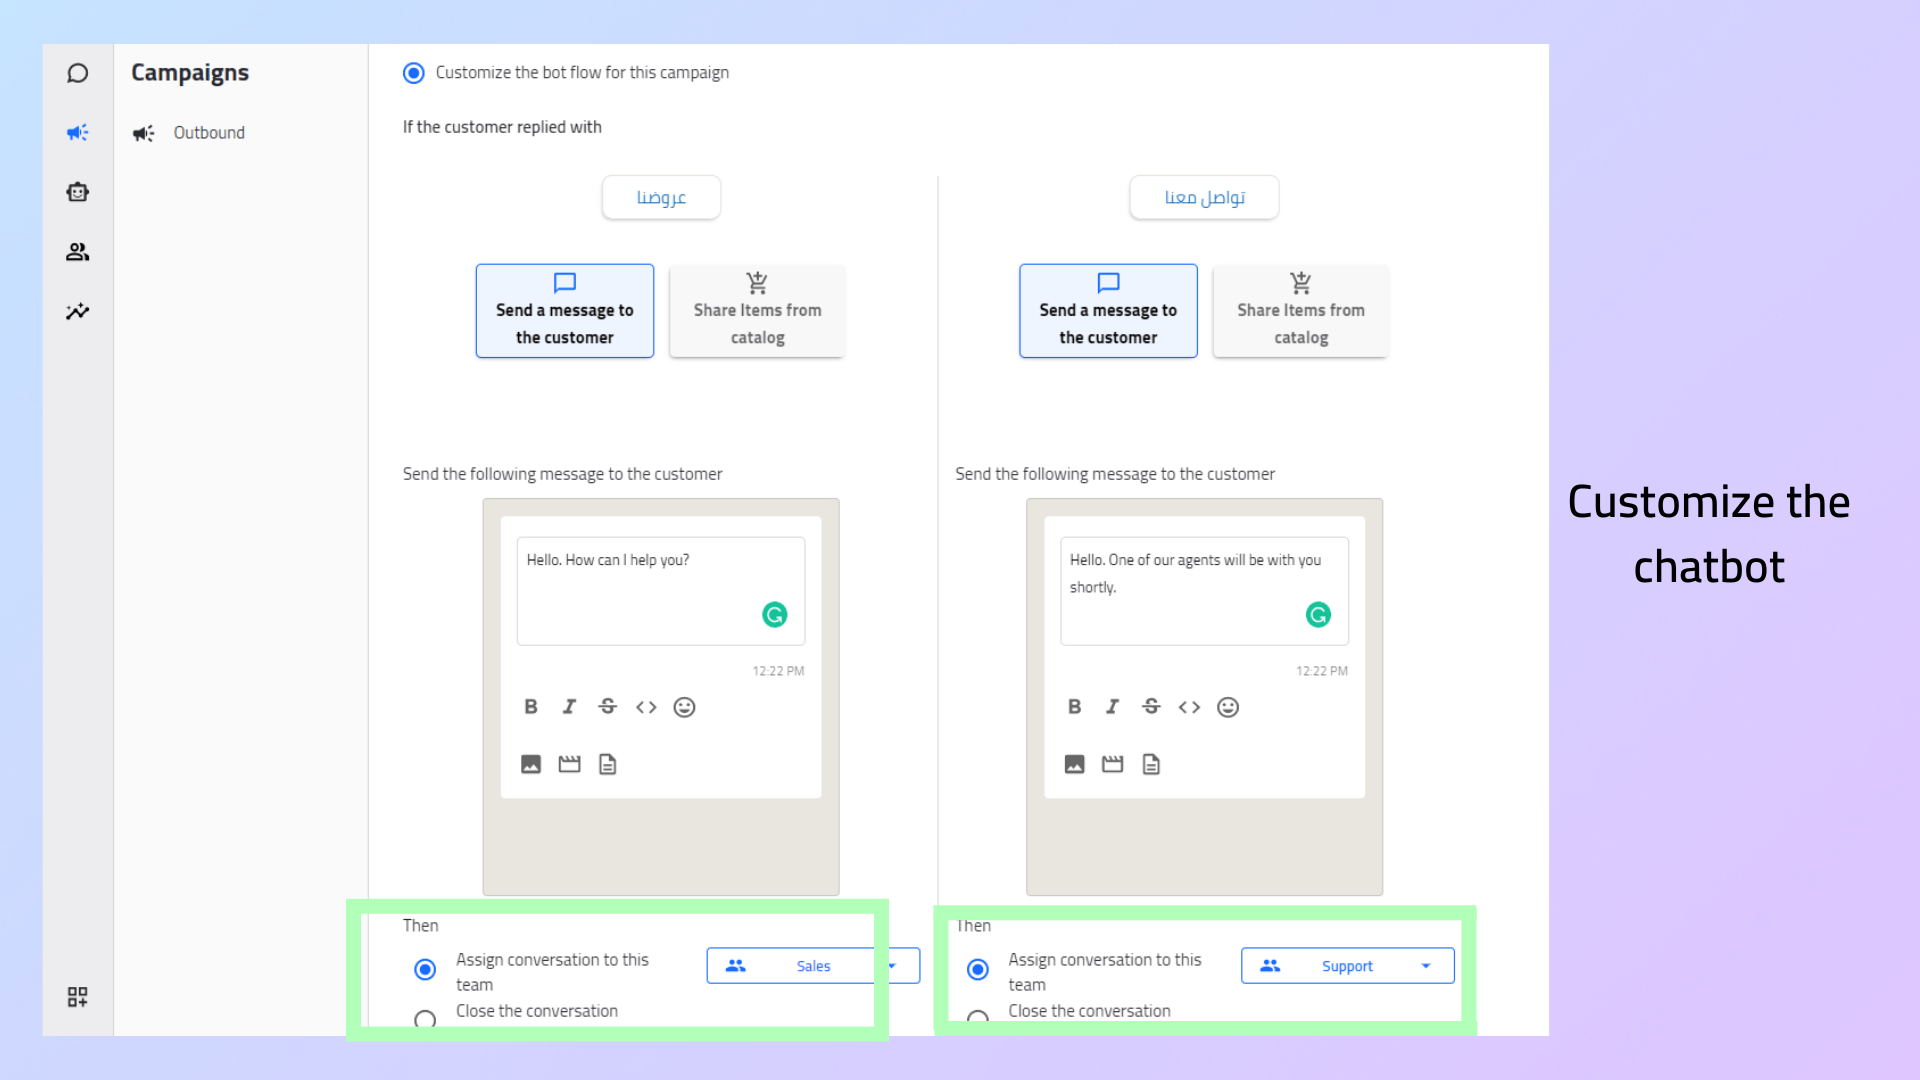
Task: Select 'Assign conversation to this team' for Support
Action: pos(977,969)
